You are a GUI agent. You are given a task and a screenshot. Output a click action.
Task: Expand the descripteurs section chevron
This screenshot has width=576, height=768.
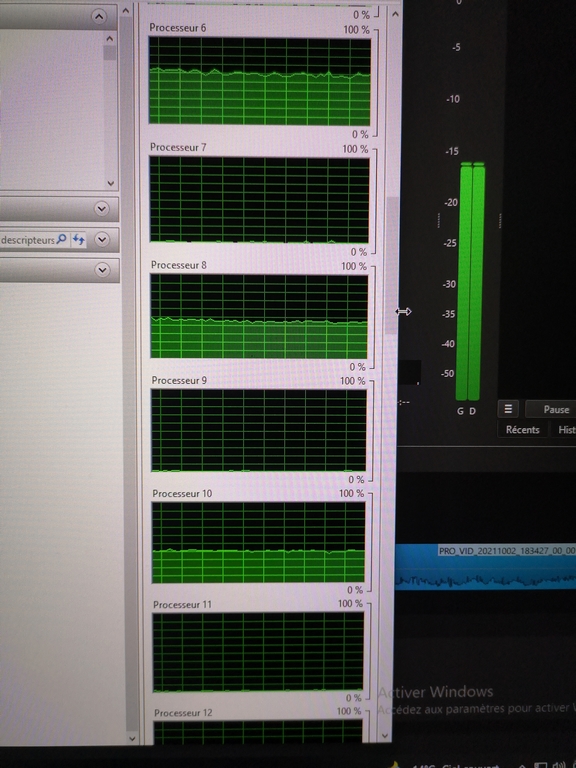pos(102,240)
